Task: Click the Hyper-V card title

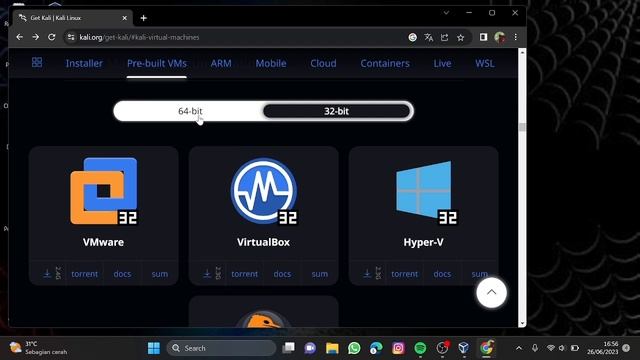Action: [423, 242]
